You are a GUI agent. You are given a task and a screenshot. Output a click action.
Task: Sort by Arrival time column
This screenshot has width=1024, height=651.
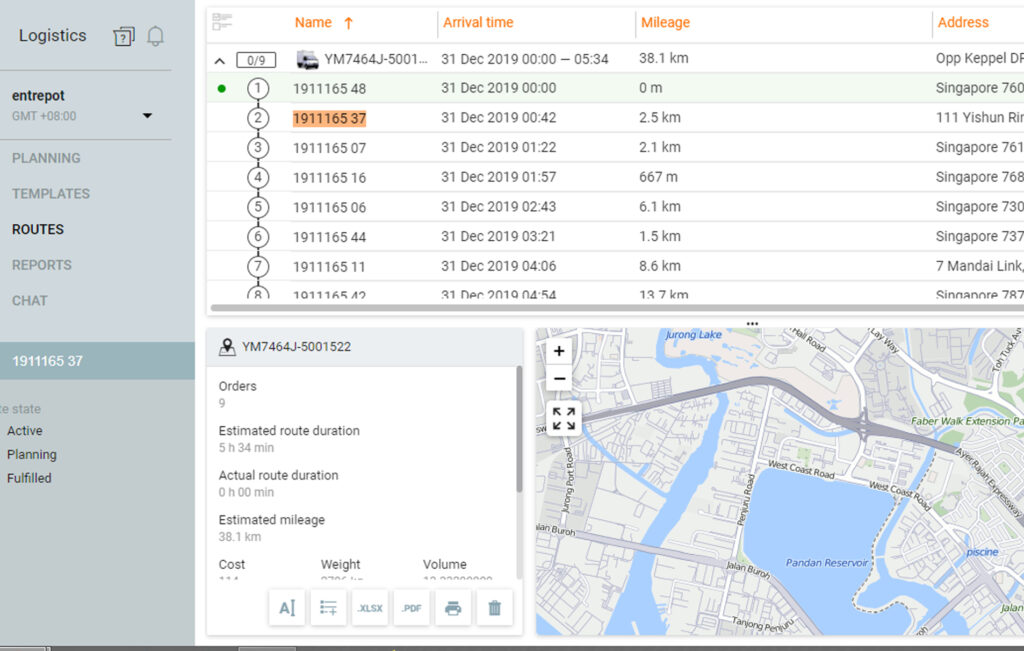(478, 23)
